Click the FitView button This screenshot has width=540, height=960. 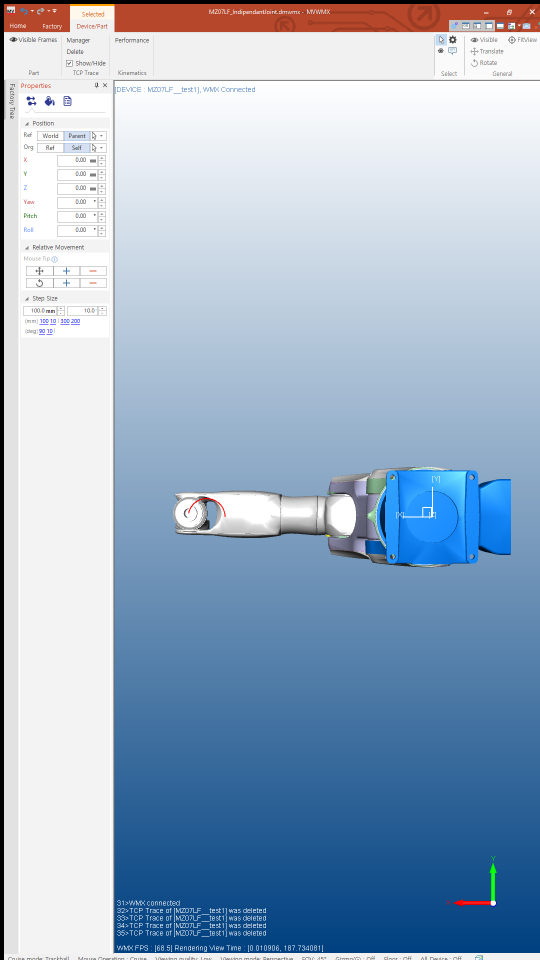pyautogui.click(x=522, y=40)
